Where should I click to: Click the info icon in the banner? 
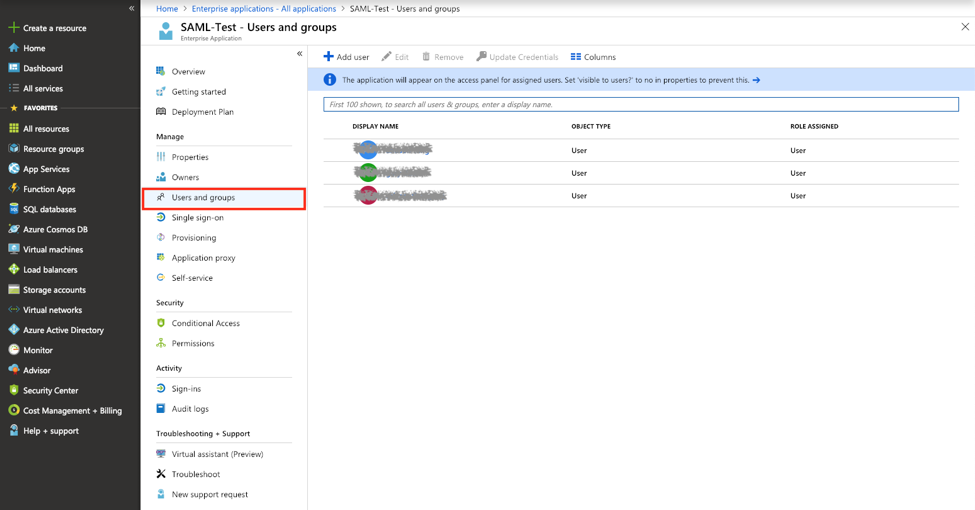[x=330, y=80]
